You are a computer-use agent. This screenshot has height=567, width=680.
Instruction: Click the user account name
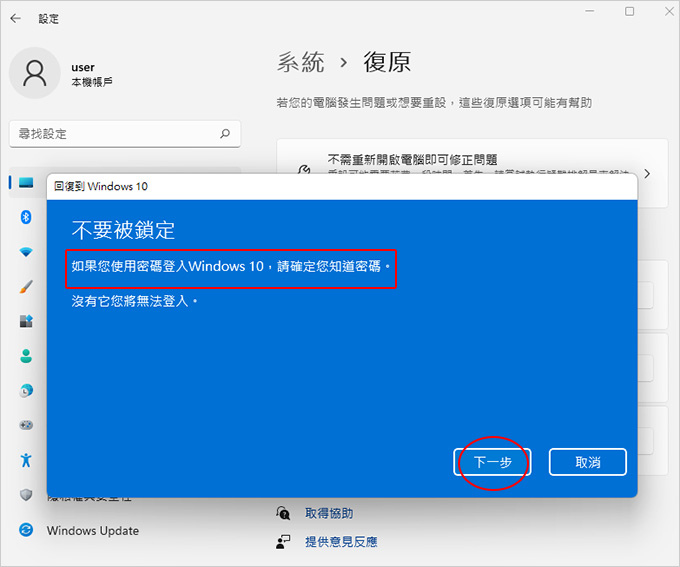point(83,67)
